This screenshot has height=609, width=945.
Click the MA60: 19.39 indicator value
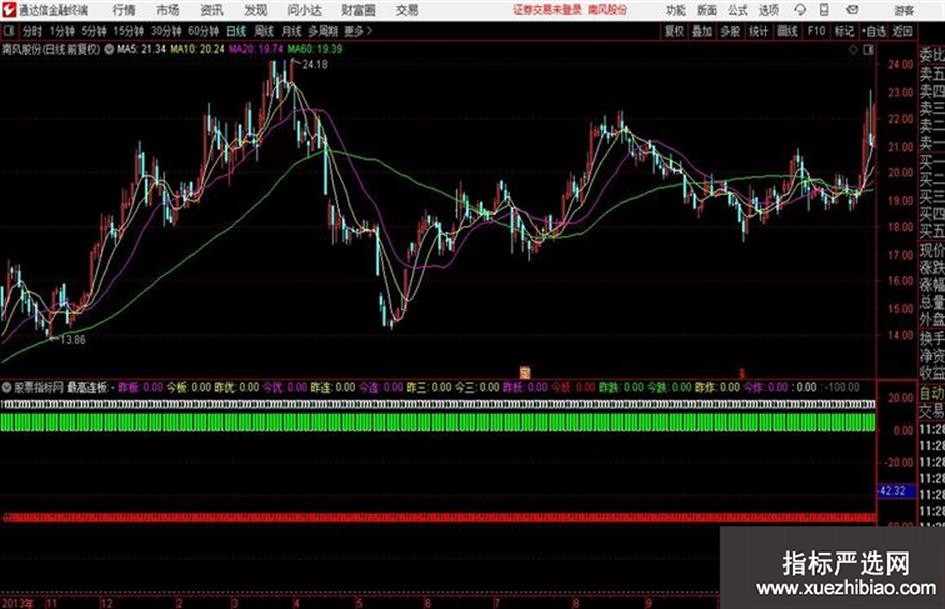[315, 49]
